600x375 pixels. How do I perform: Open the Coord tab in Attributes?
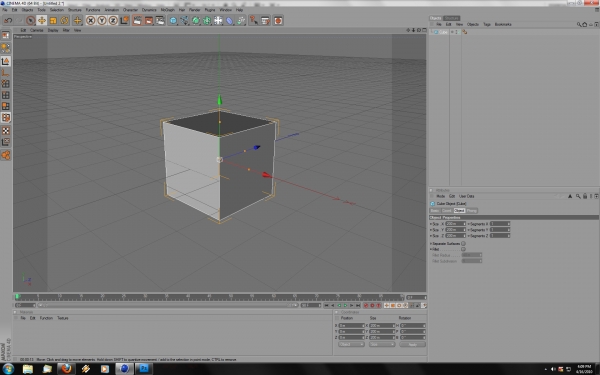[447, 211]
